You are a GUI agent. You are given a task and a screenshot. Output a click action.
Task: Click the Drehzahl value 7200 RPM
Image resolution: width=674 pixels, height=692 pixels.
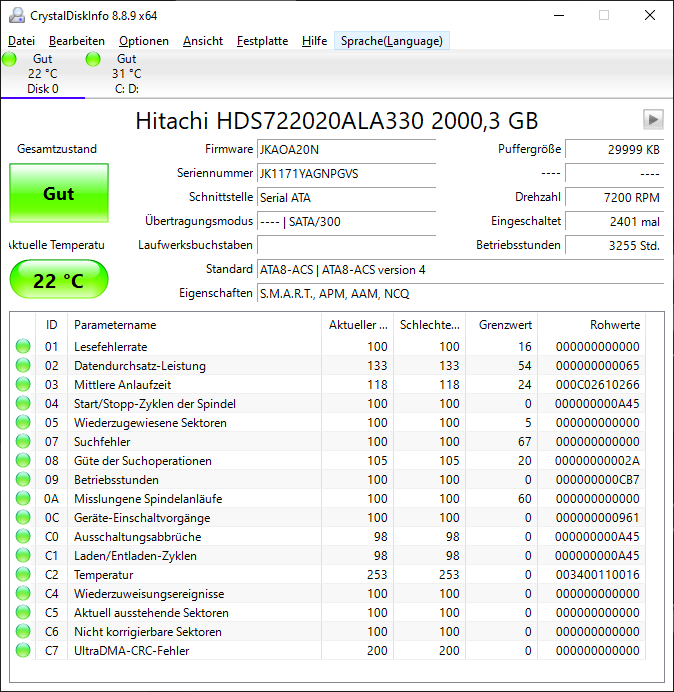(614, 197)
